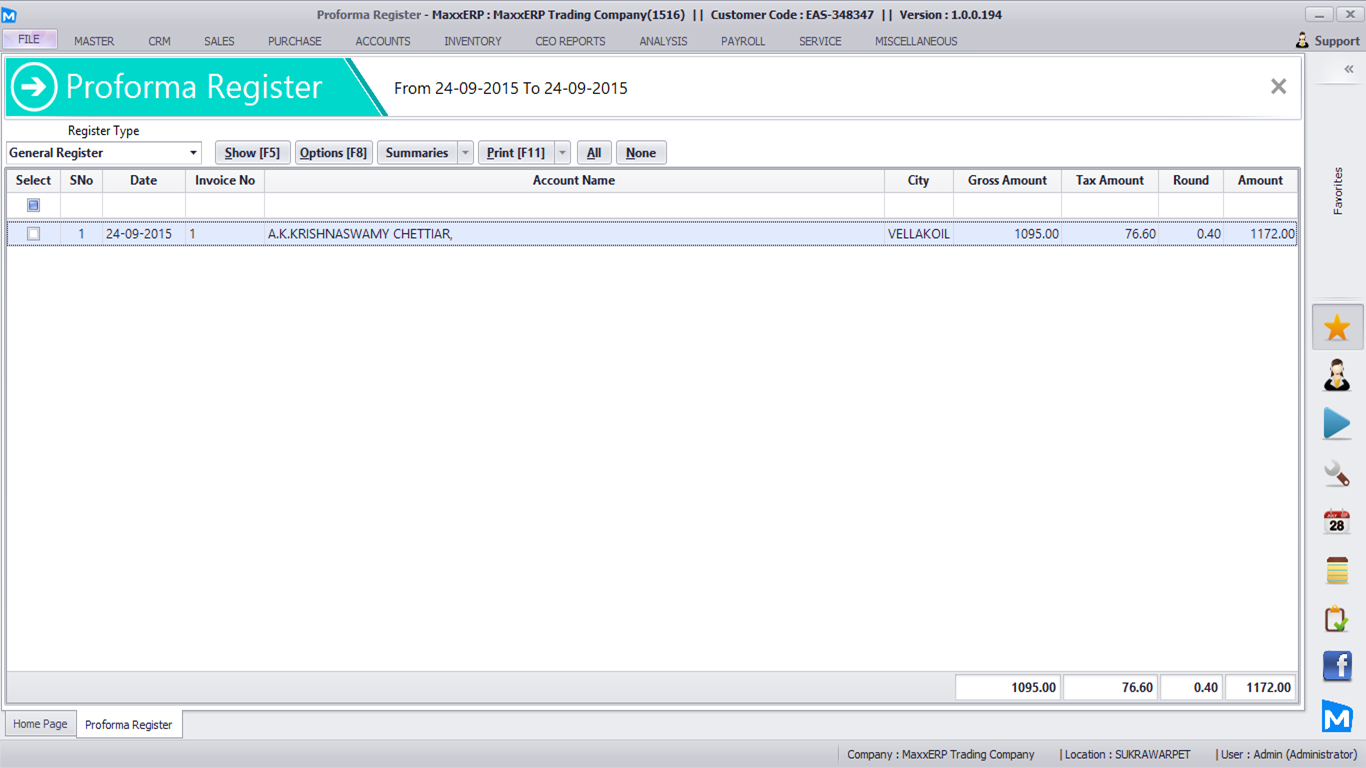Image resolution: width=1366 pixels, height=768 pixels.
Task: Open the calendar icon in sidebar
Action: pyautogui.click(x=1337, y=521)
